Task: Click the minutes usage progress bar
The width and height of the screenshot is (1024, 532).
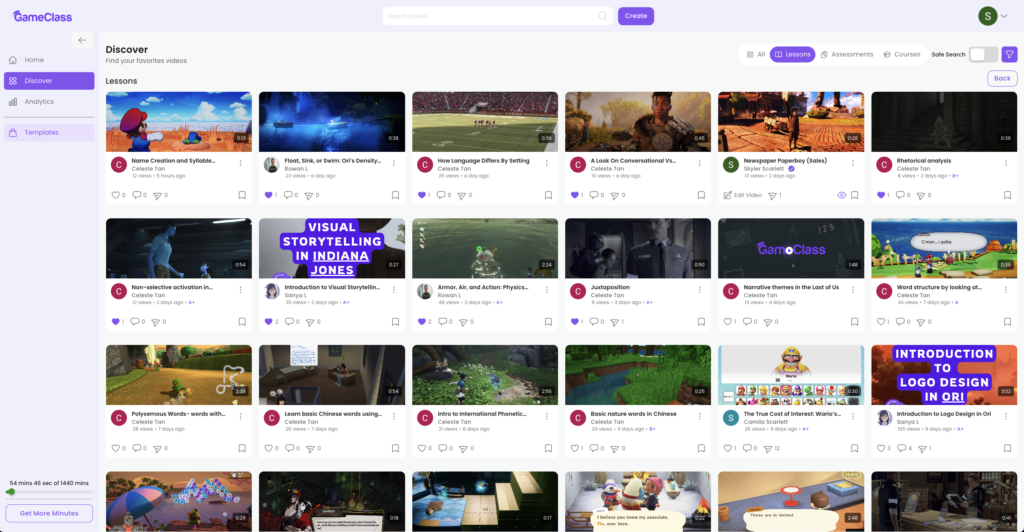Action: (x=49, y=492)
